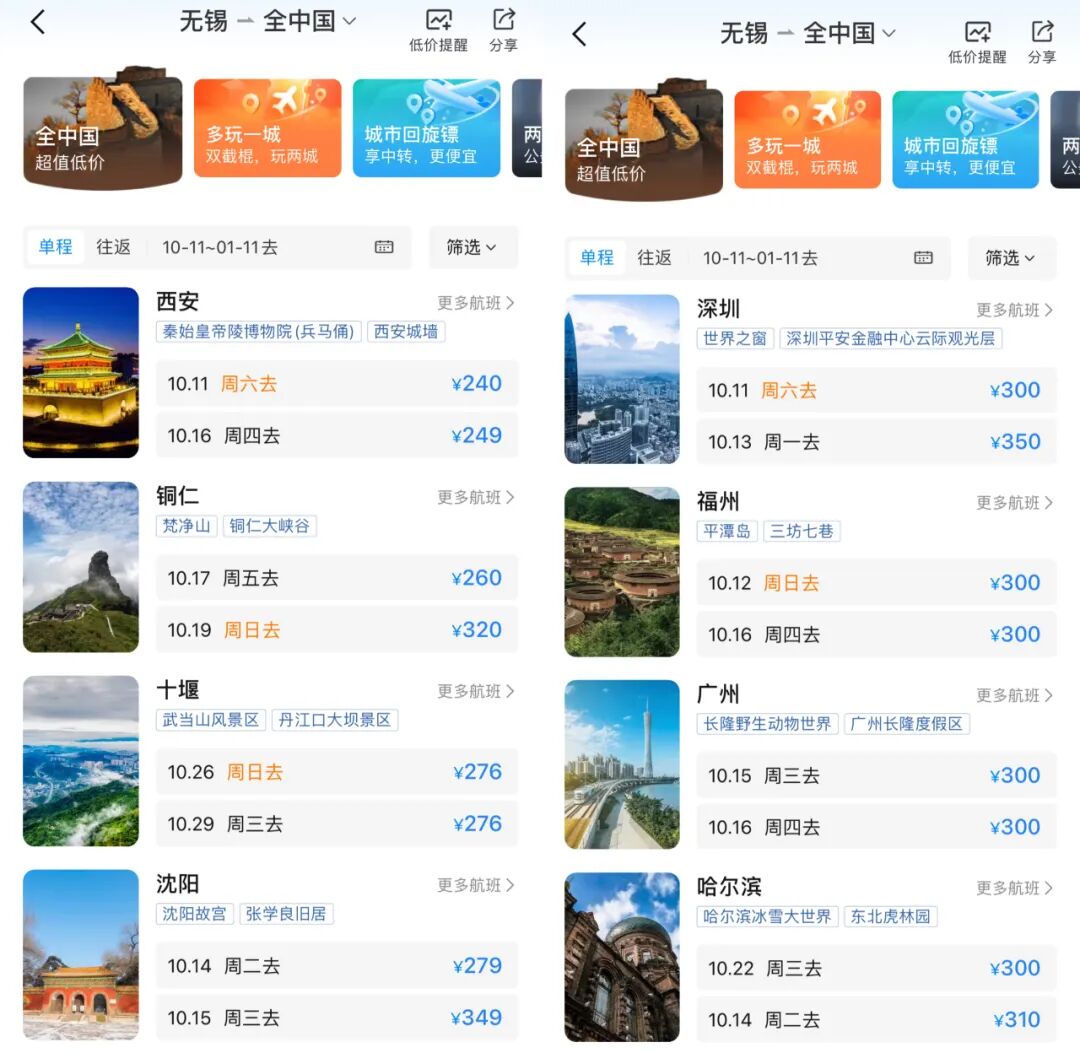Switch to 往返 round trip on the left screen
This screenshot has height=1053, width=1080.
[x=114, y=247]
